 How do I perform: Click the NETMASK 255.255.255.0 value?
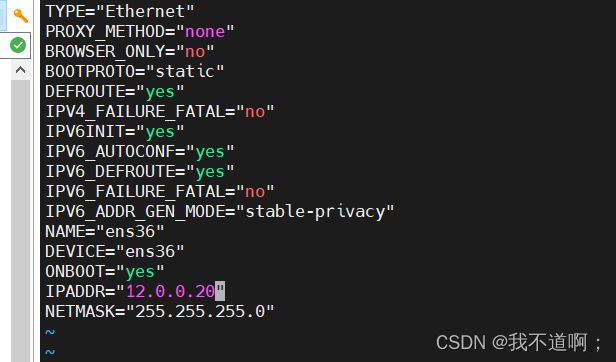point(200,312)
